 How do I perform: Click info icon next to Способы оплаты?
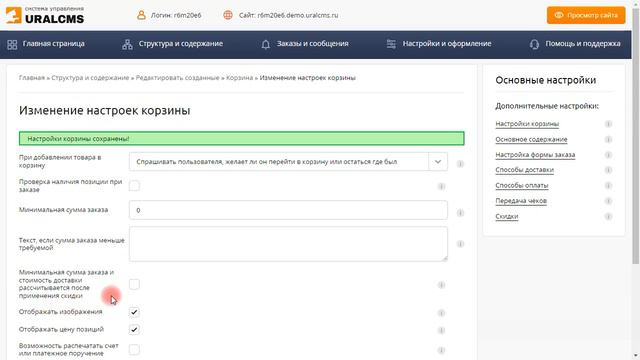click(x=608, y=186)
